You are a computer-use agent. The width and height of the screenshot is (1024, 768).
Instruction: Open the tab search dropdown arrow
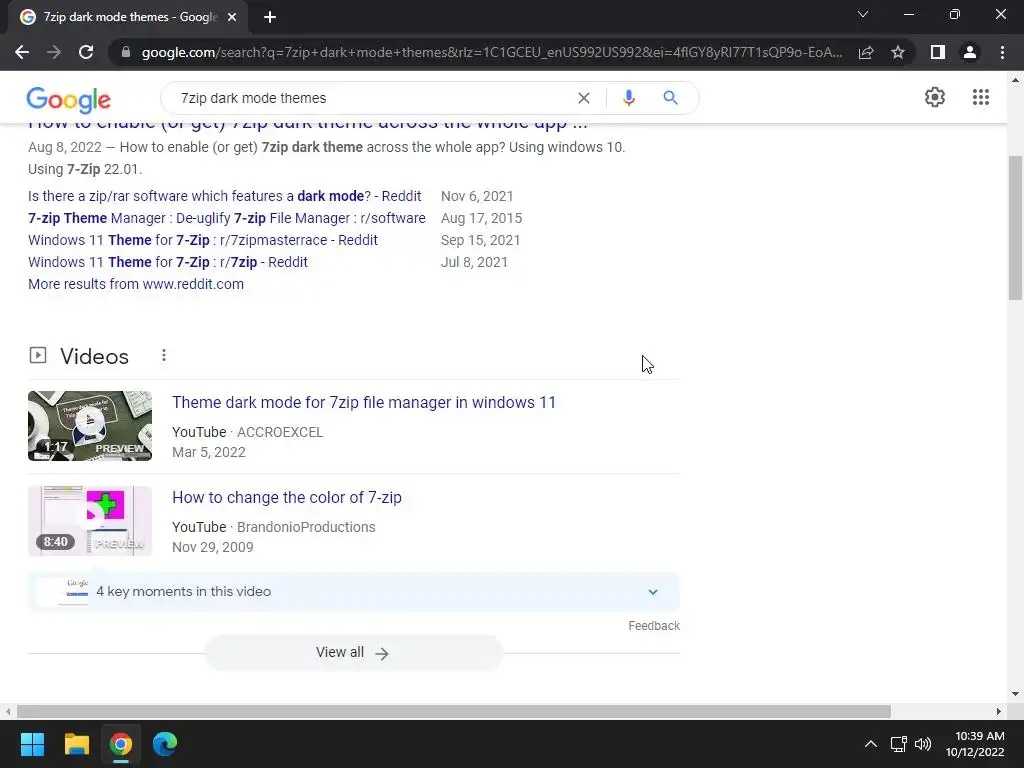click(863, 14)
